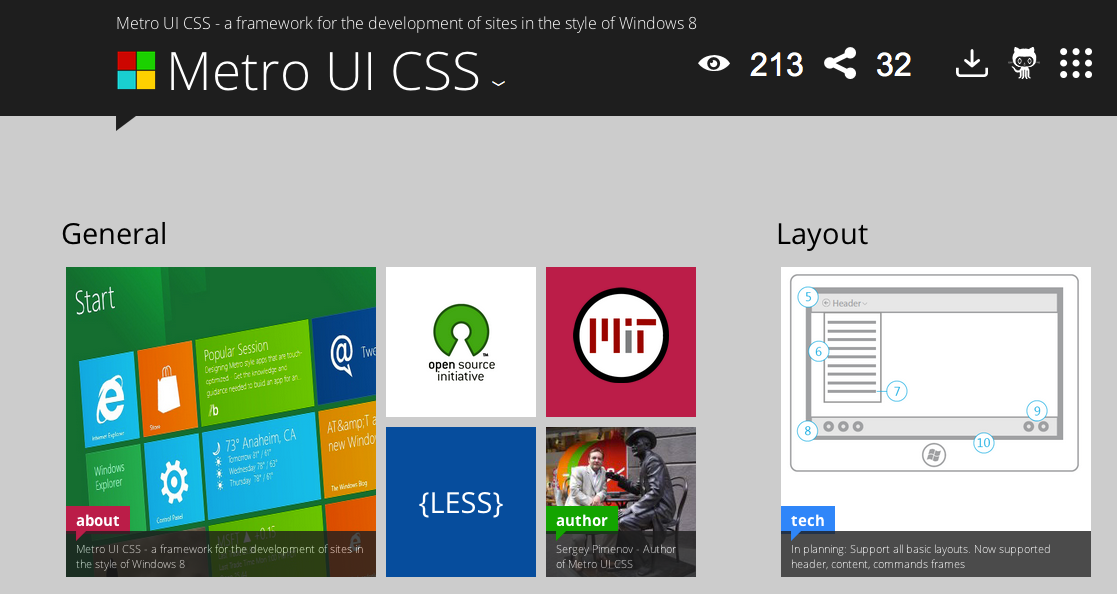Click the red about label

coord(97,520)
